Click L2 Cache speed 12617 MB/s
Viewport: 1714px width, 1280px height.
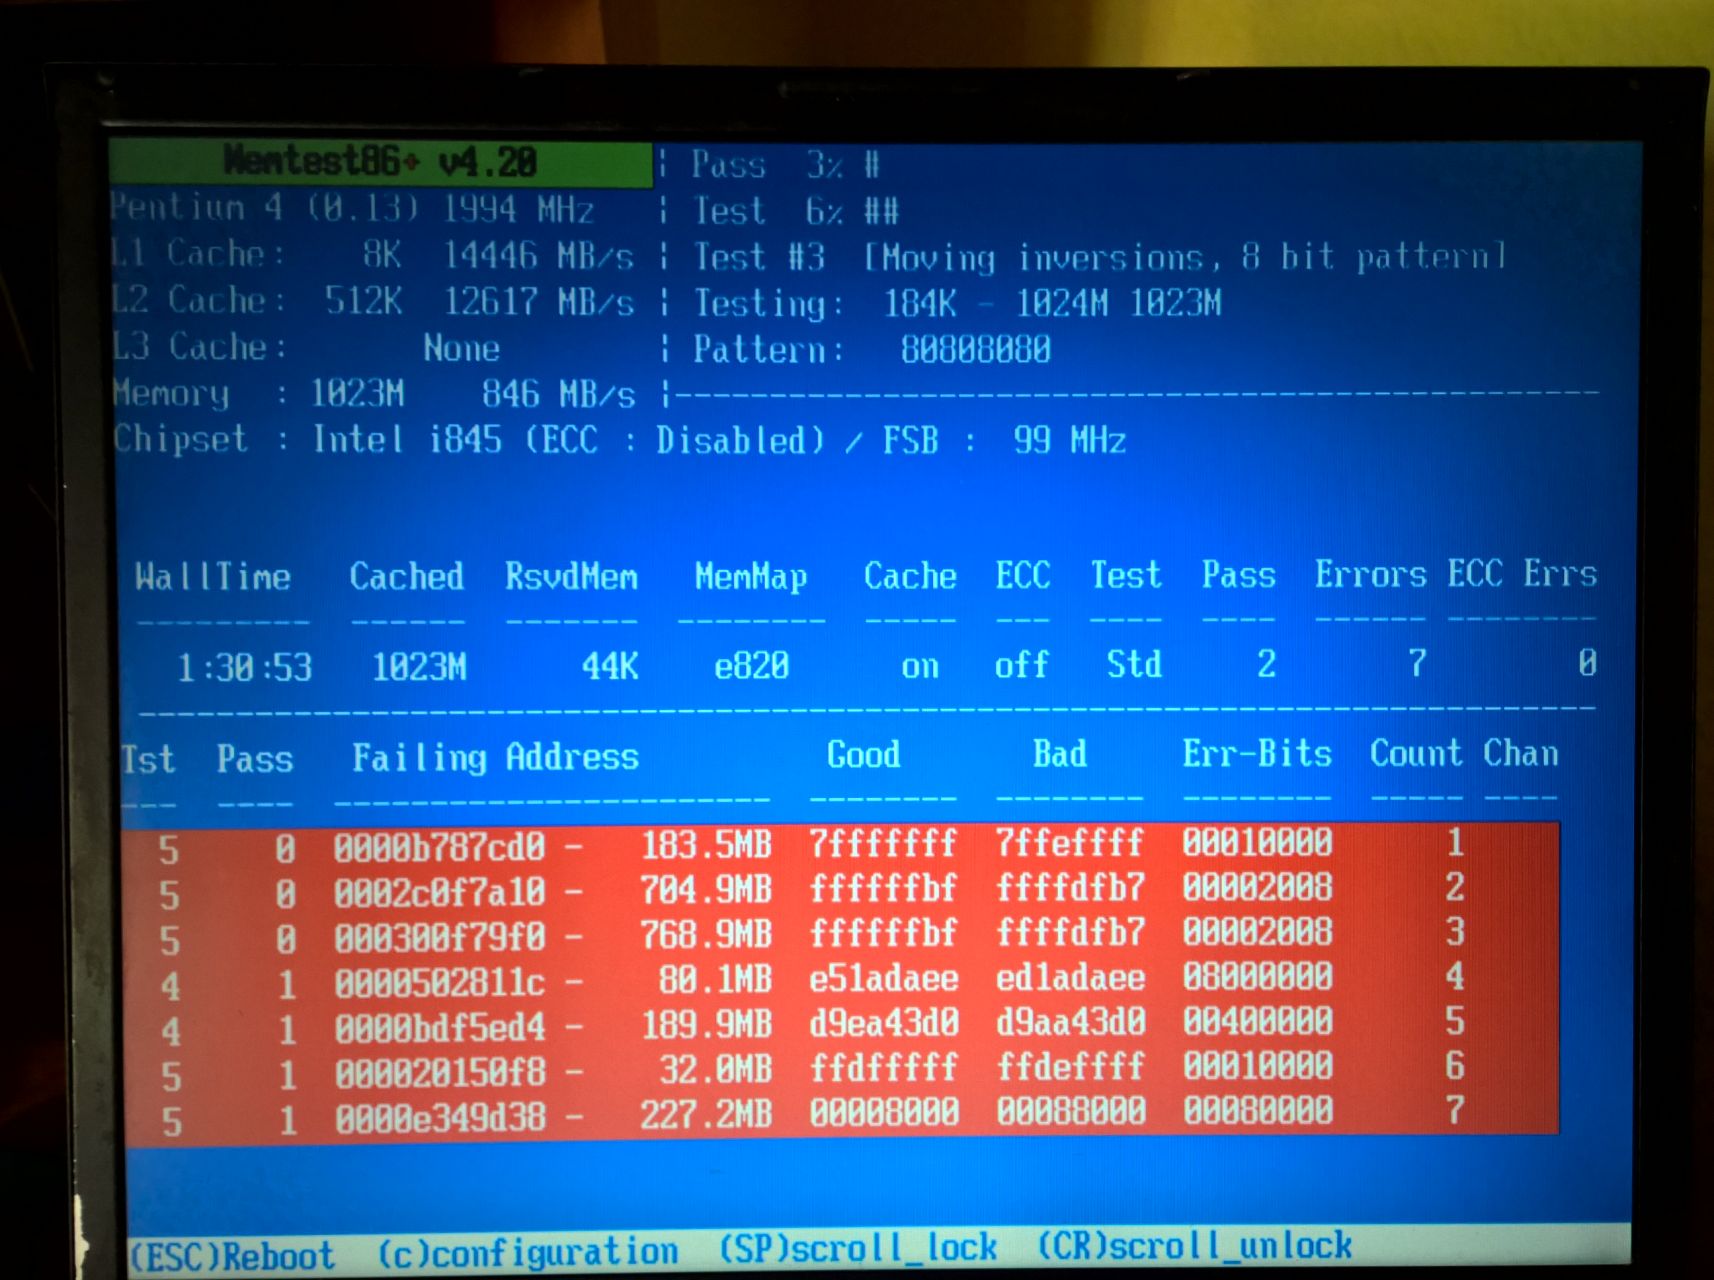click(x=538, y=301)
